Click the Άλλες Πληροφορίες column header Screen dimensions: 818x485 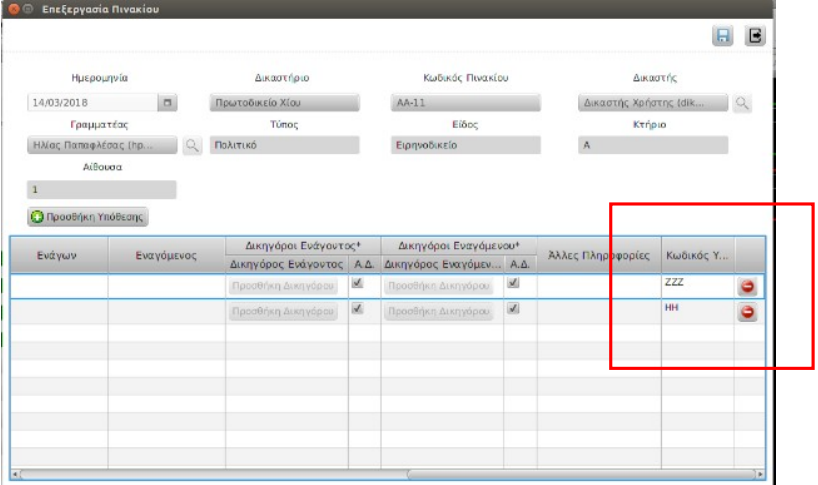tap(598, 255)
